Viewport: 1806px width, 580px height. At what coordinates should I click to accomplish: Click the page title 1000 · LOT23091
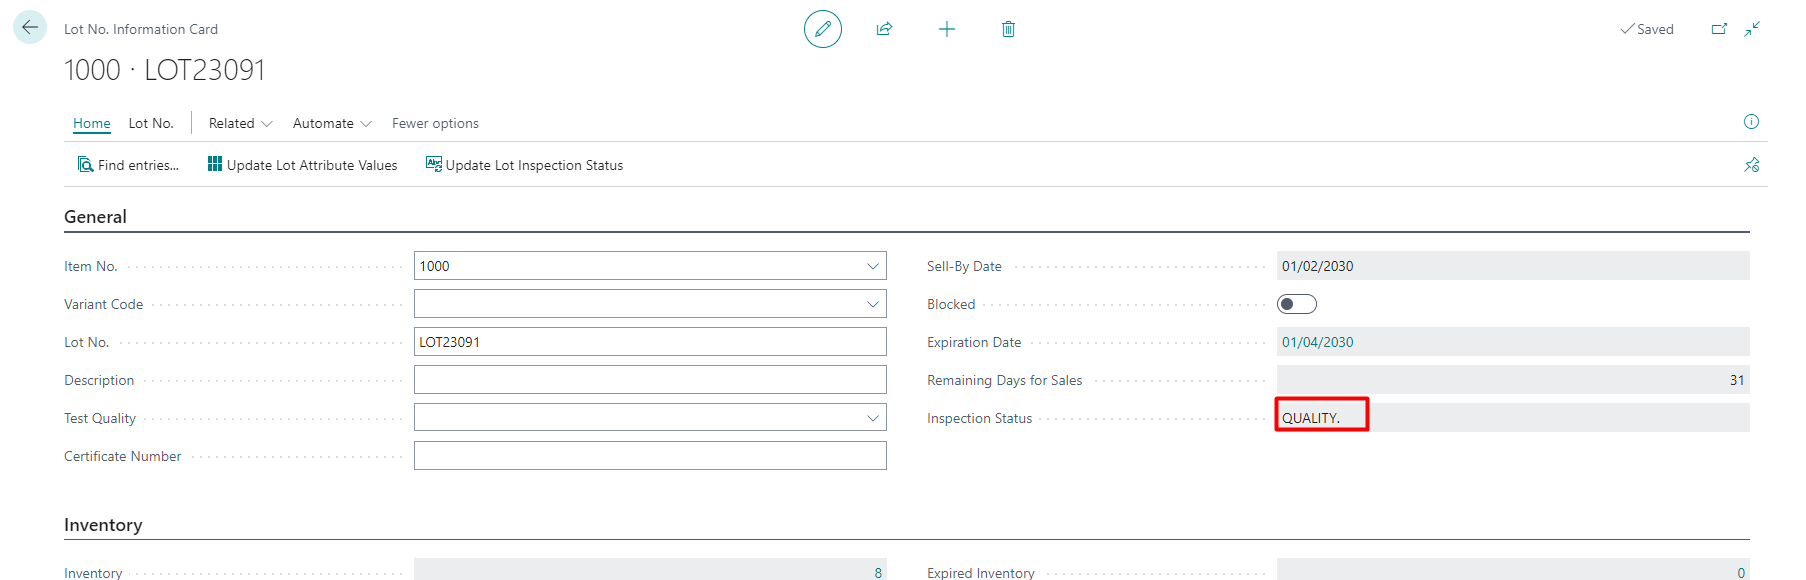(x=165, y=70)
